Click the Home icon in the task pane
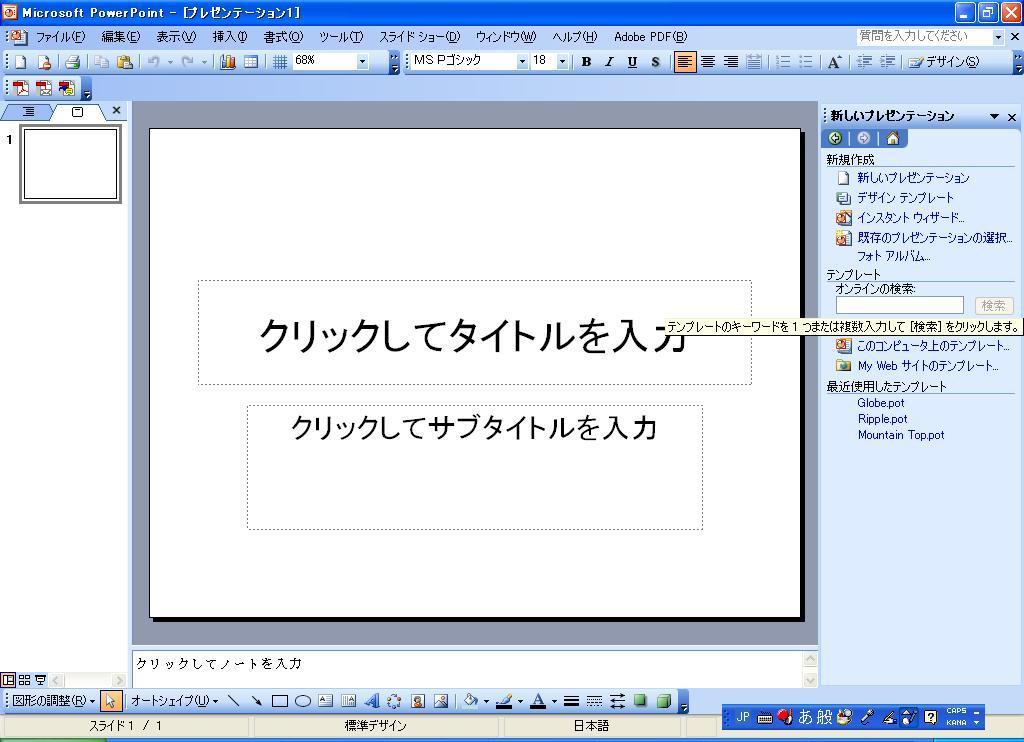 (892, 138)
